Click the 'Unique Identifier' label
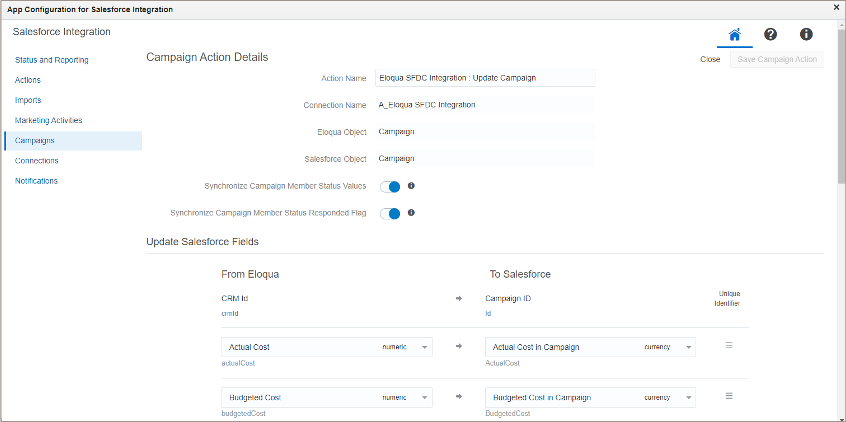 (x=729, y=299)
